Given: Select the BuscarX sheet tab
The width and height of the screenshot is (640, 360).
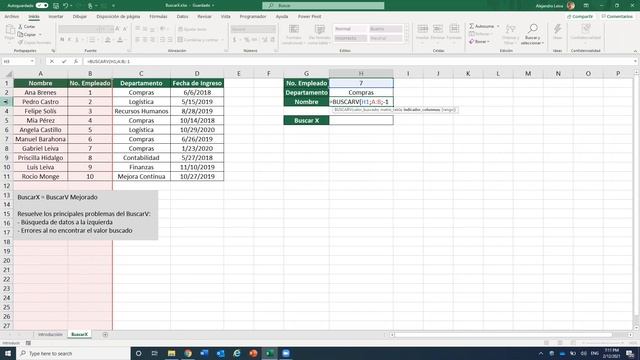Looking at the screenshot, I should coord(80,334).
